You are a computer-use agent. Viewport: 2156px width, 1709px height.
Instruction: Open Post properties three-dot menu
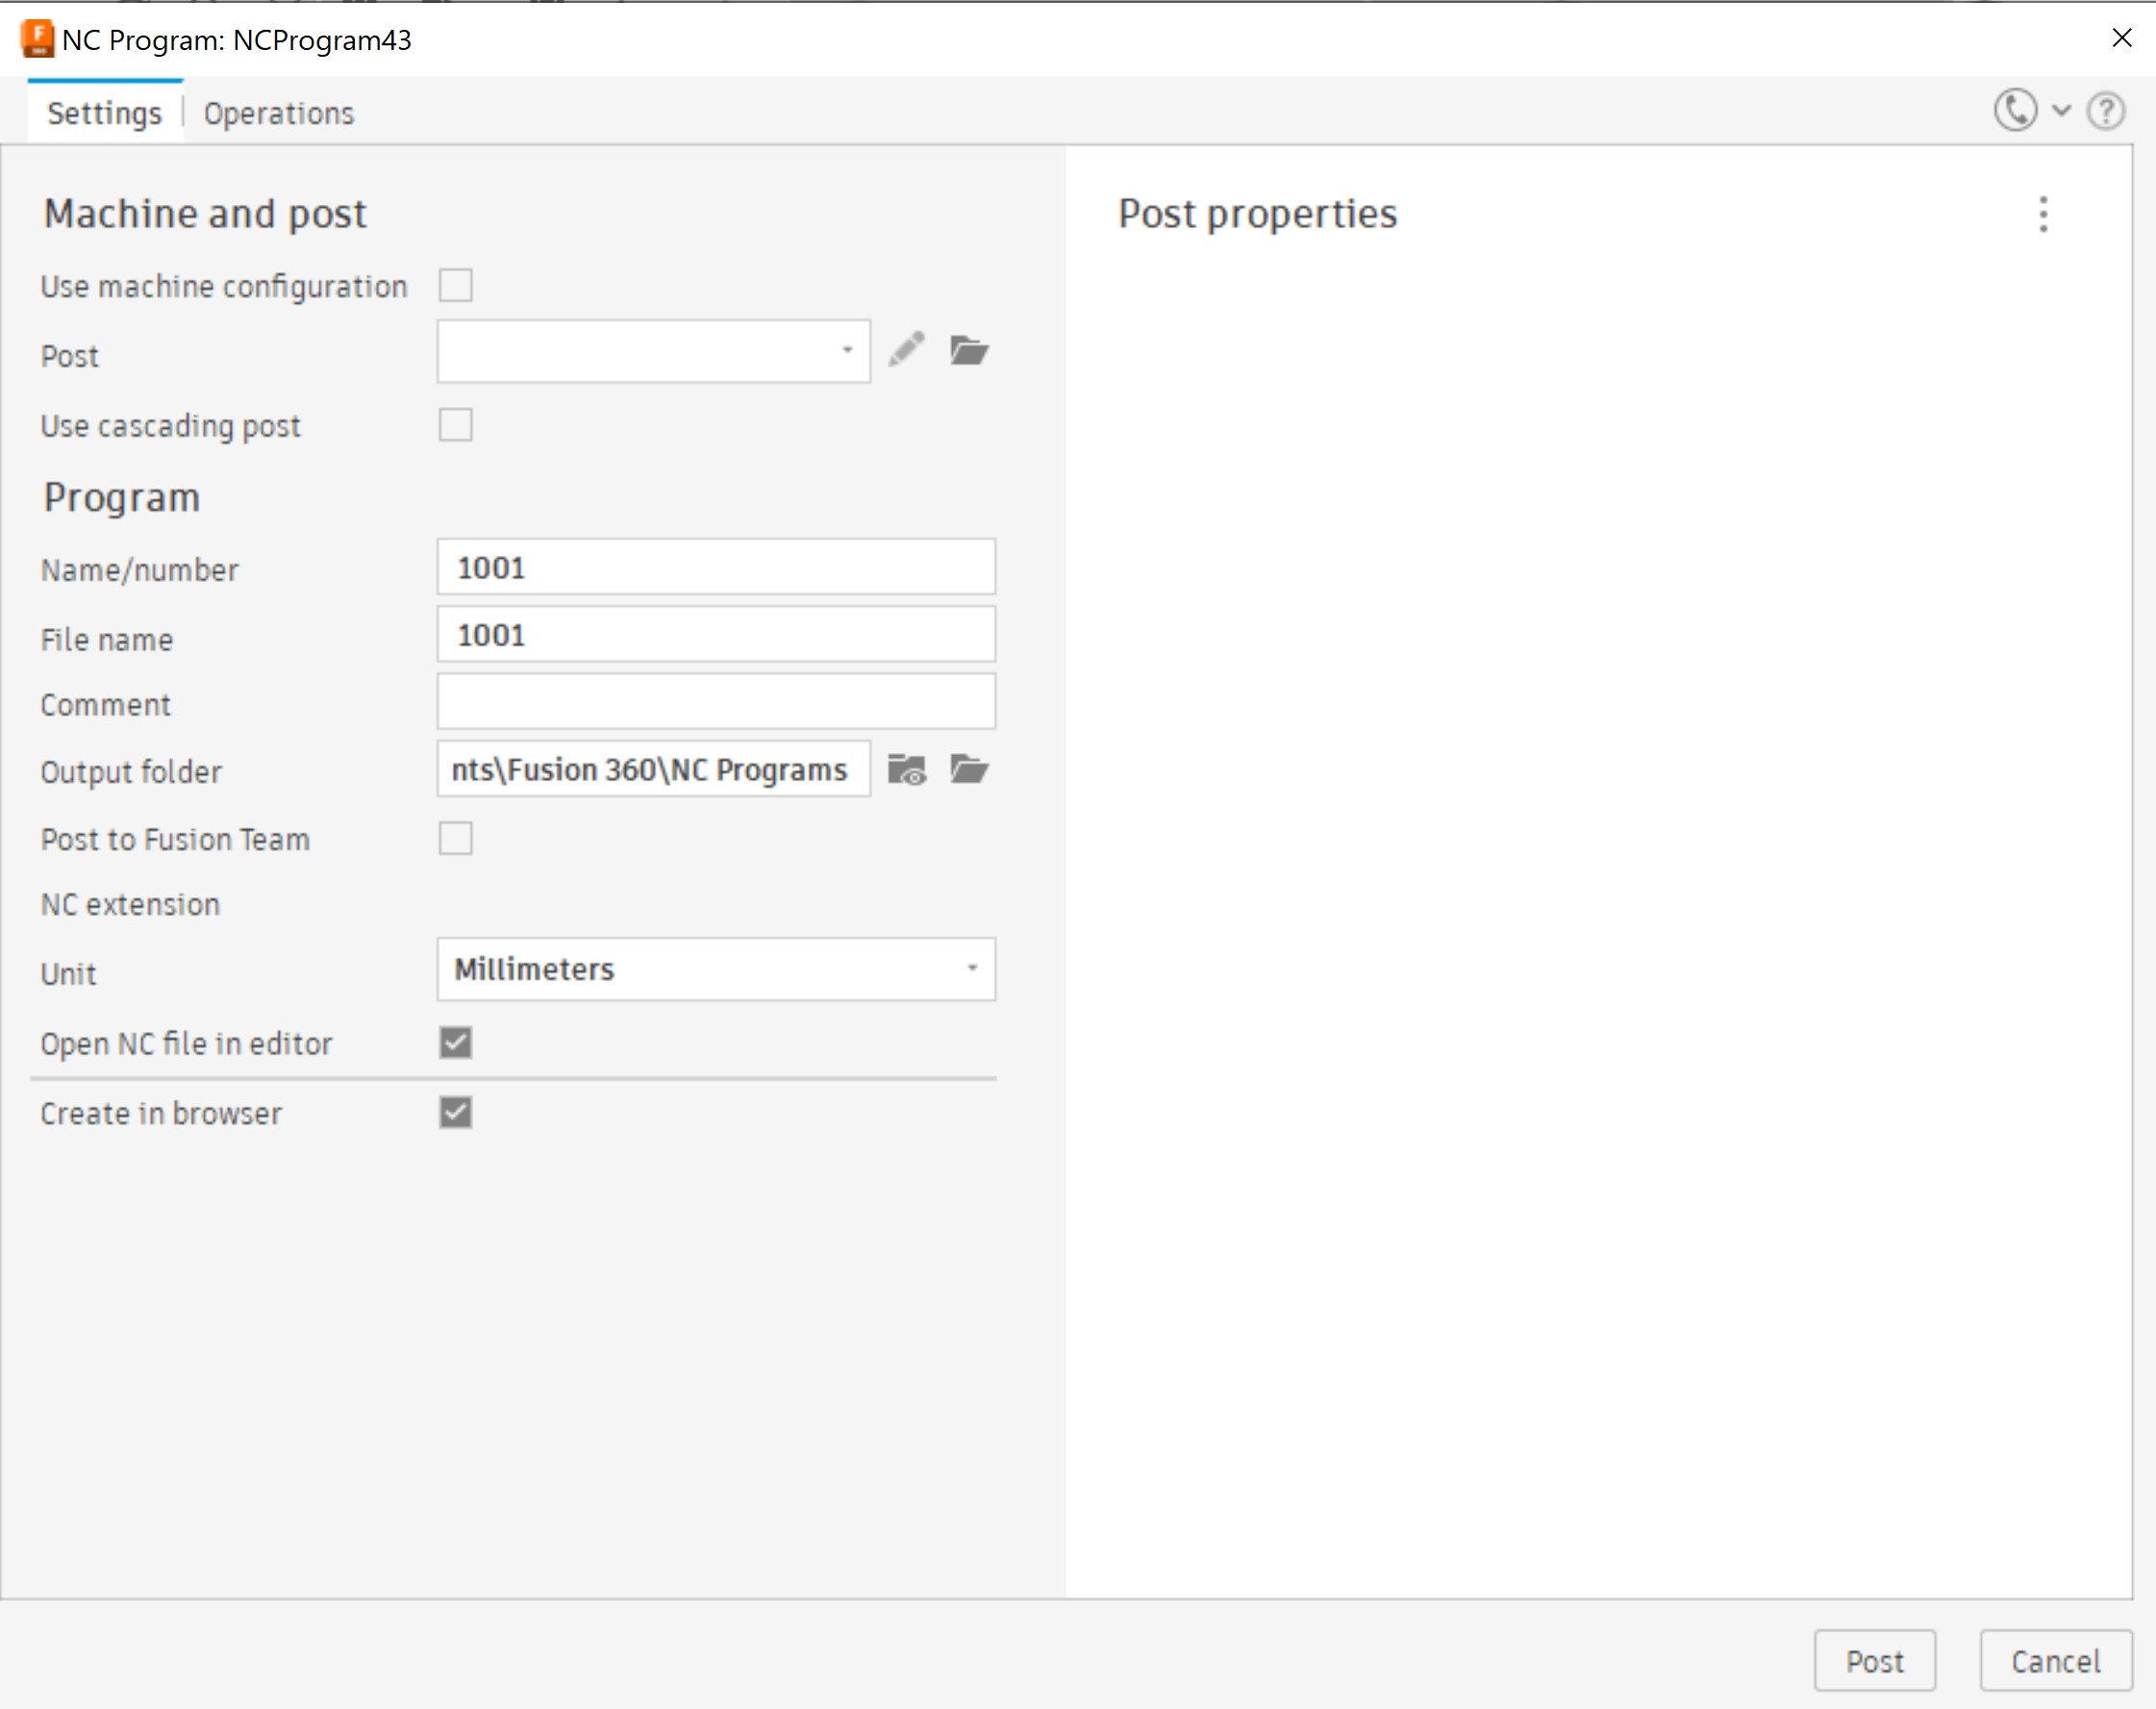[x=2043, y=214]
